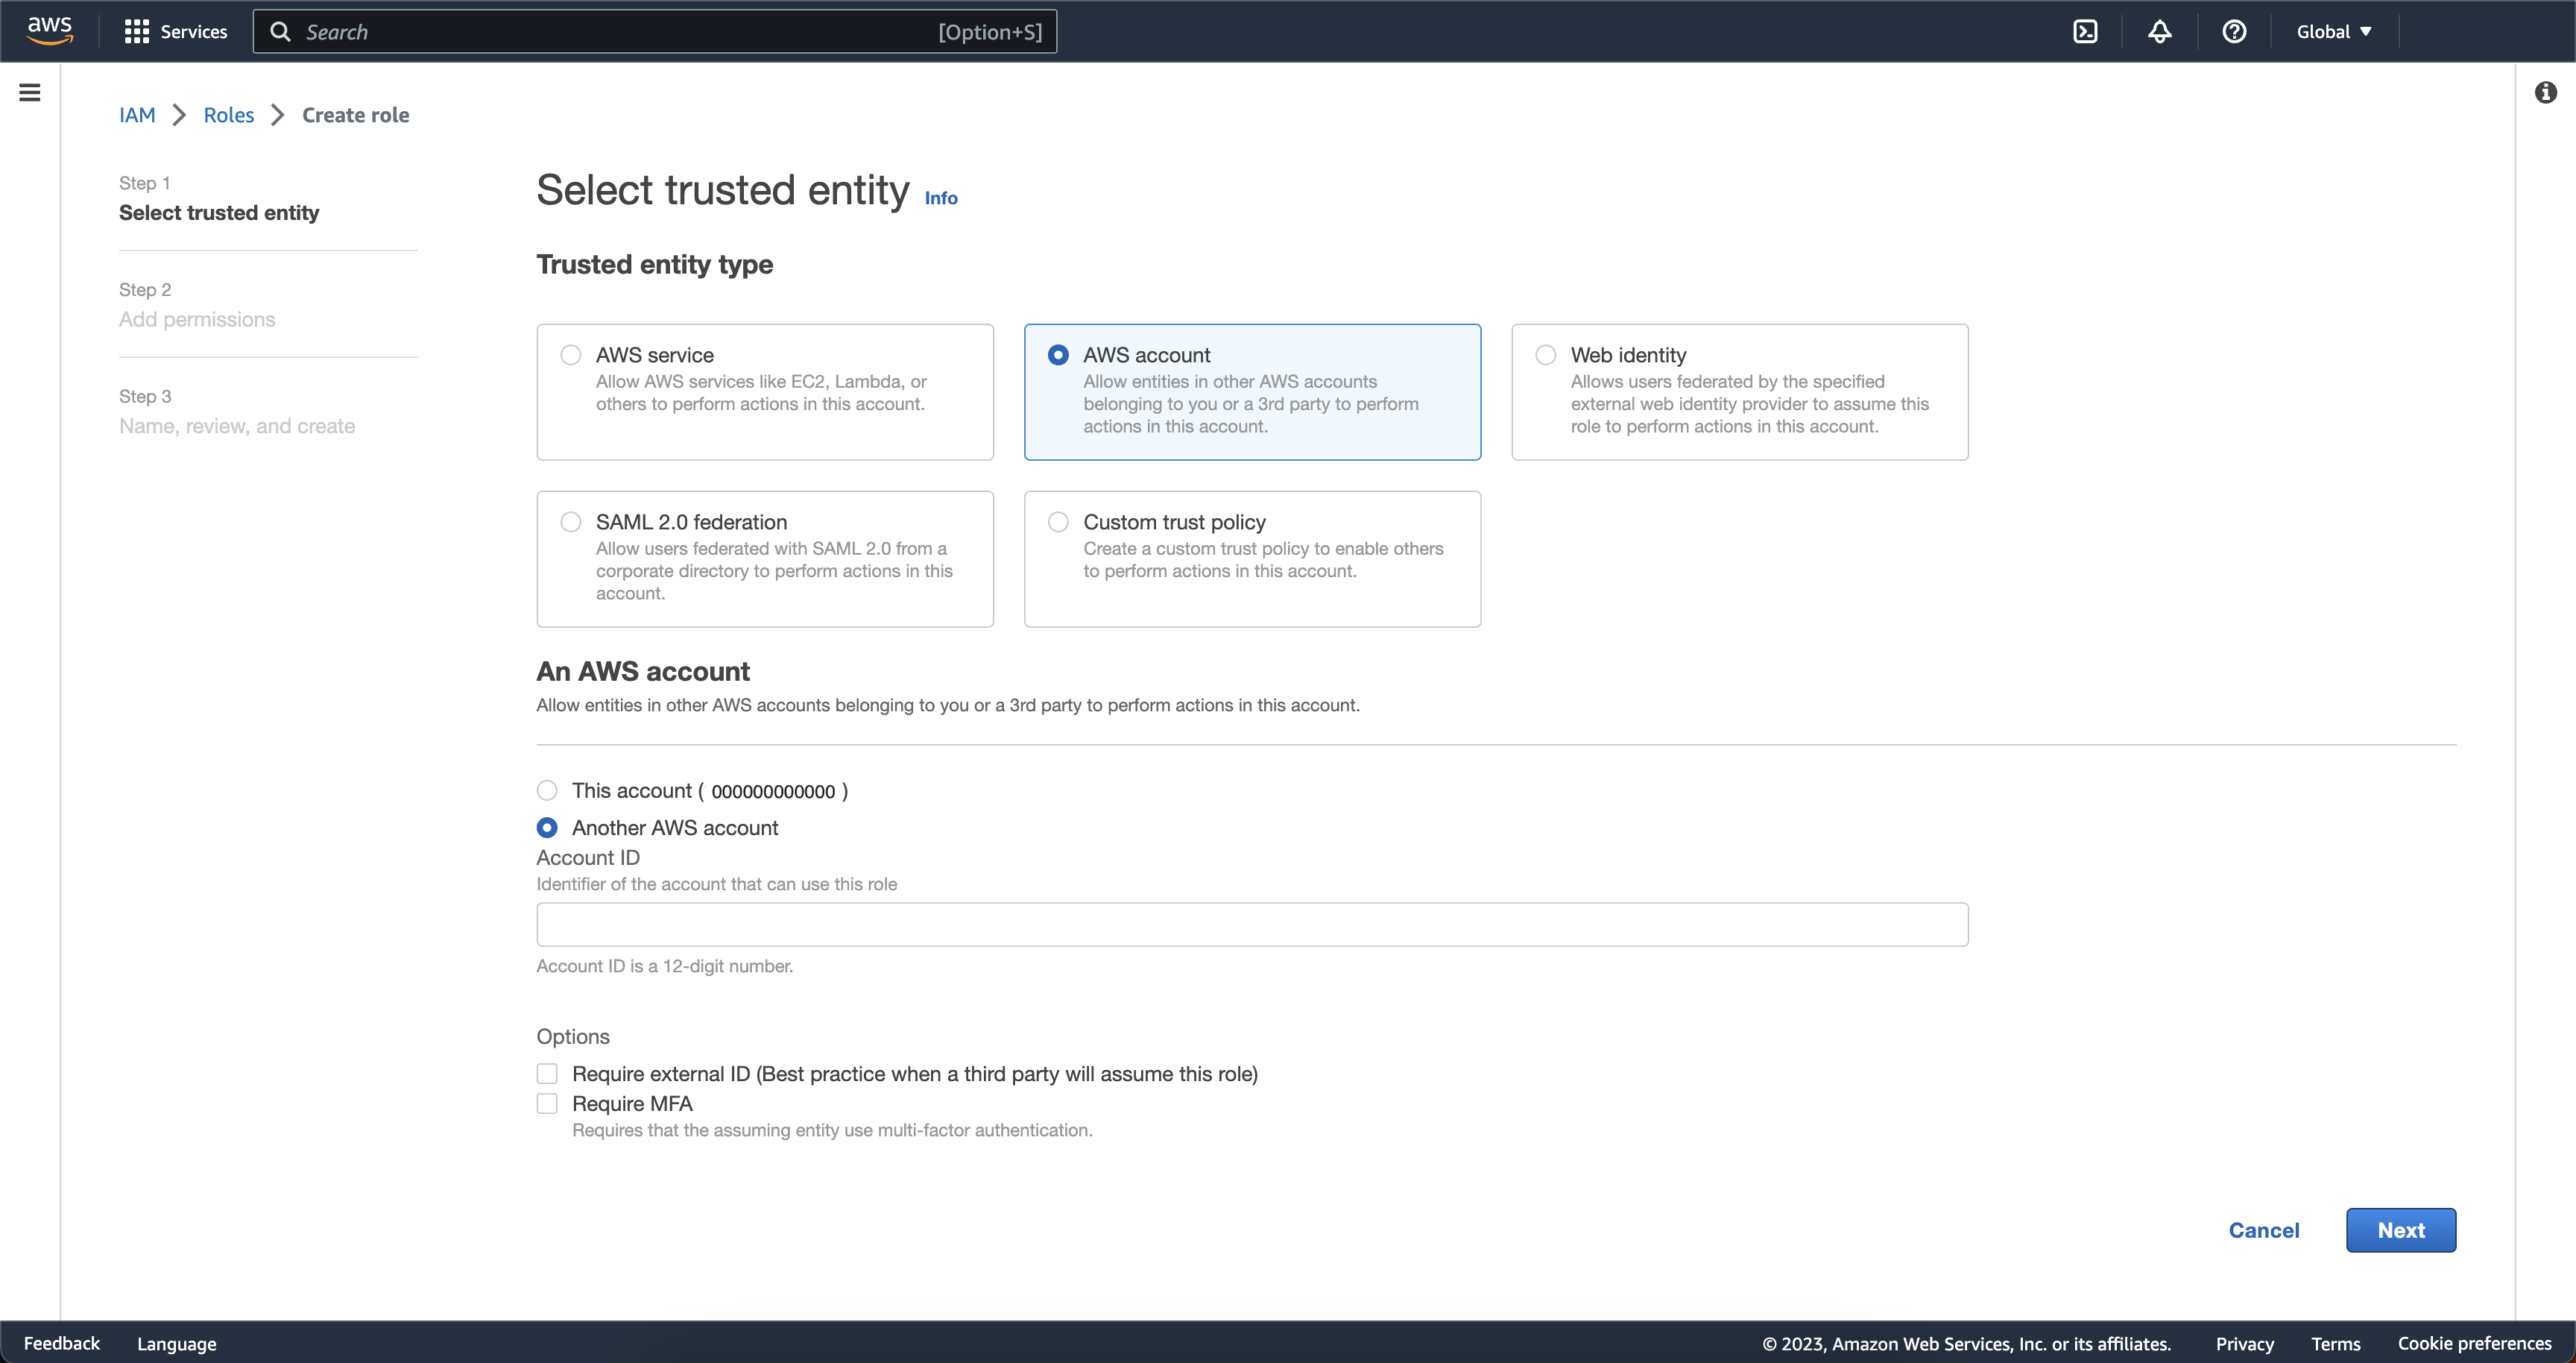Viewport: 2576px width, 1363px height.
Task: Expand the Global region dropdown
Action: click(2334, 31)
